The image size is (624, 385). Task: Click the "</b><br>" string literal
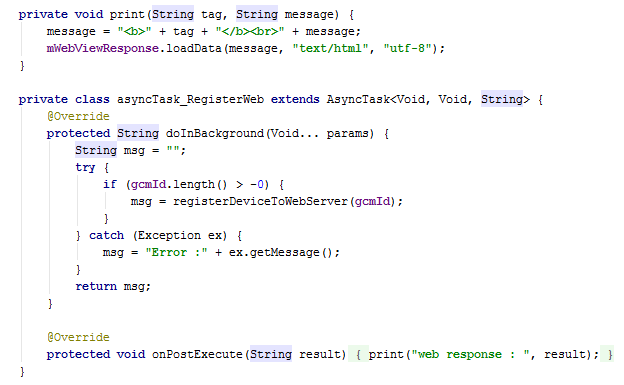click(x=250, y=31)
